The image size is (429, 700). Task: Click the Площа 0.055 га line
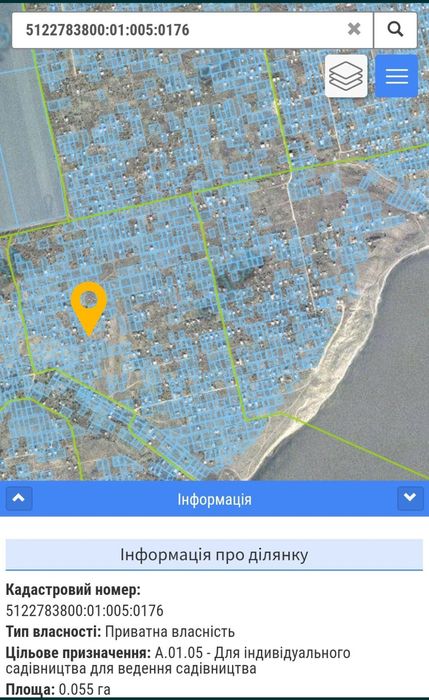(58, 689)
